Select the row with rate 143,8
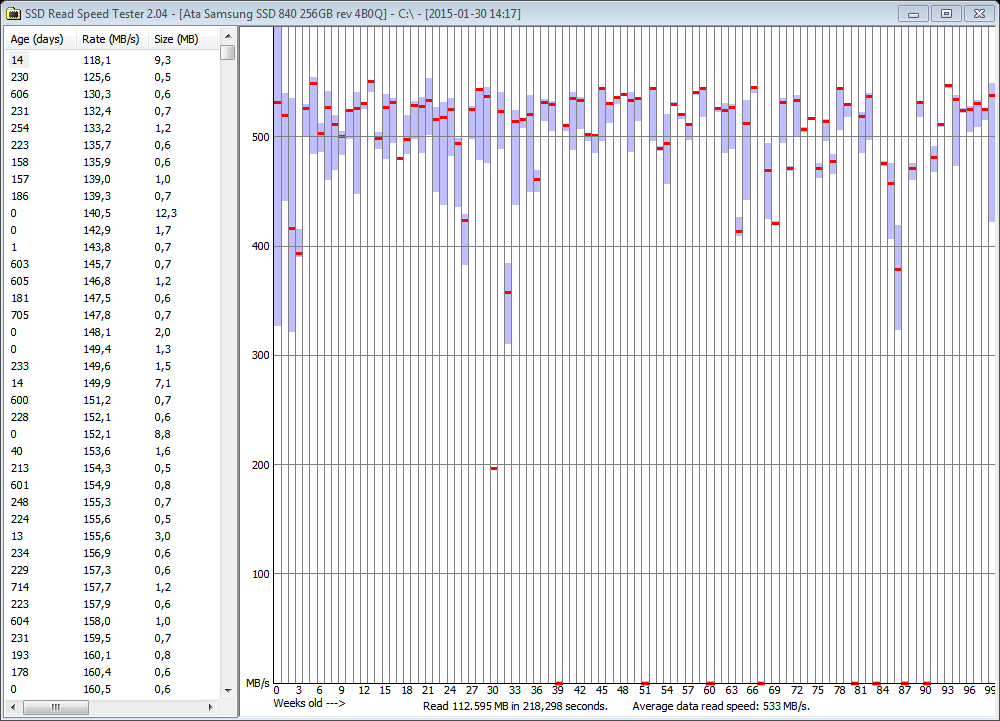1000x721 pixels. point(112,247)
